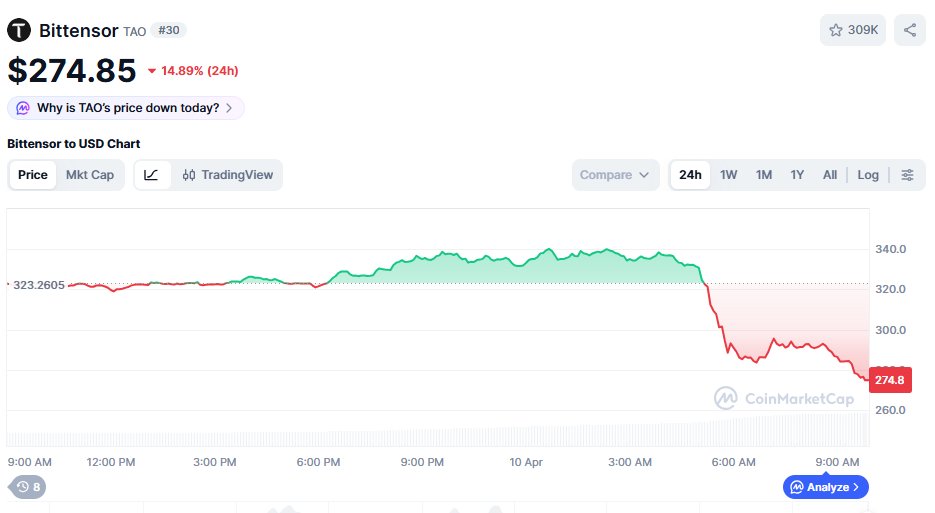Click the Bittensor TAO logo icon

(19, 30)
